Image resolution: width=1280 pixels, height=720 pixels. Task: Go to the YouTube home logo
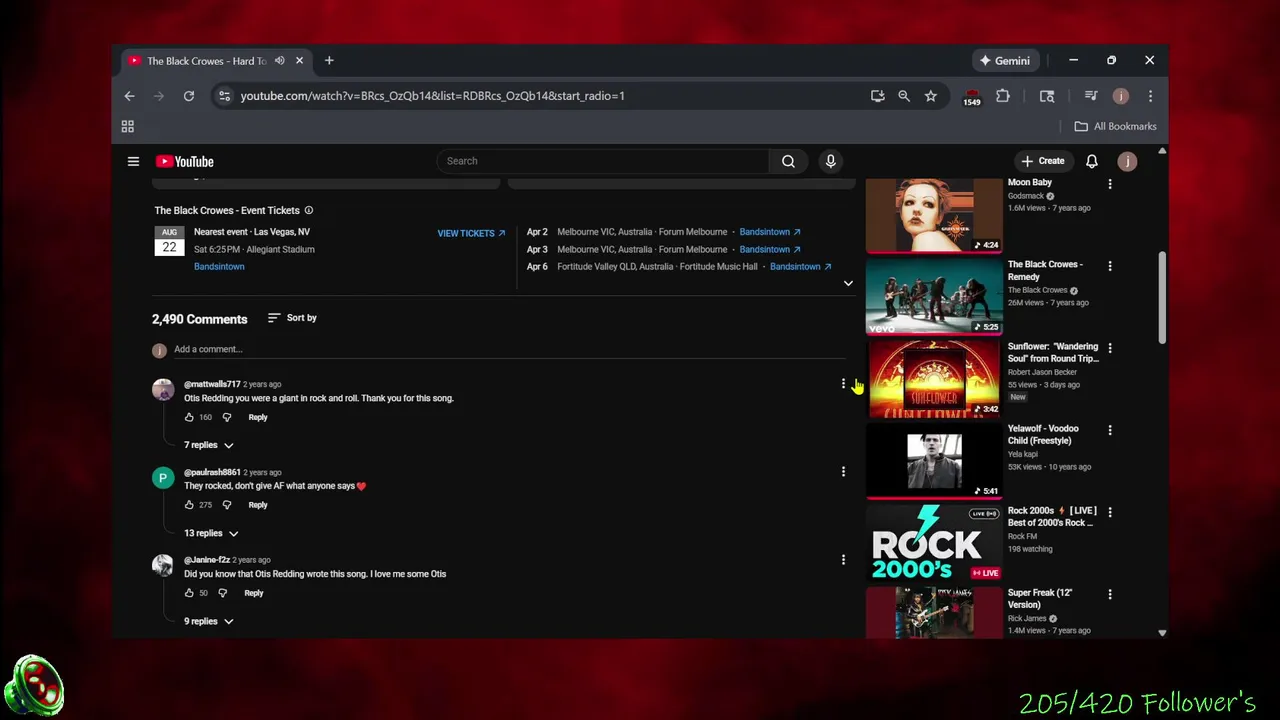coord(185,161)
